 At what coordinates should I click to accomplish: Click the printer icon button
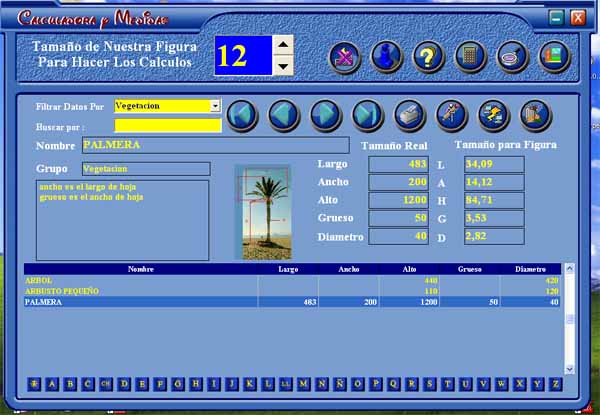point(411,116)
